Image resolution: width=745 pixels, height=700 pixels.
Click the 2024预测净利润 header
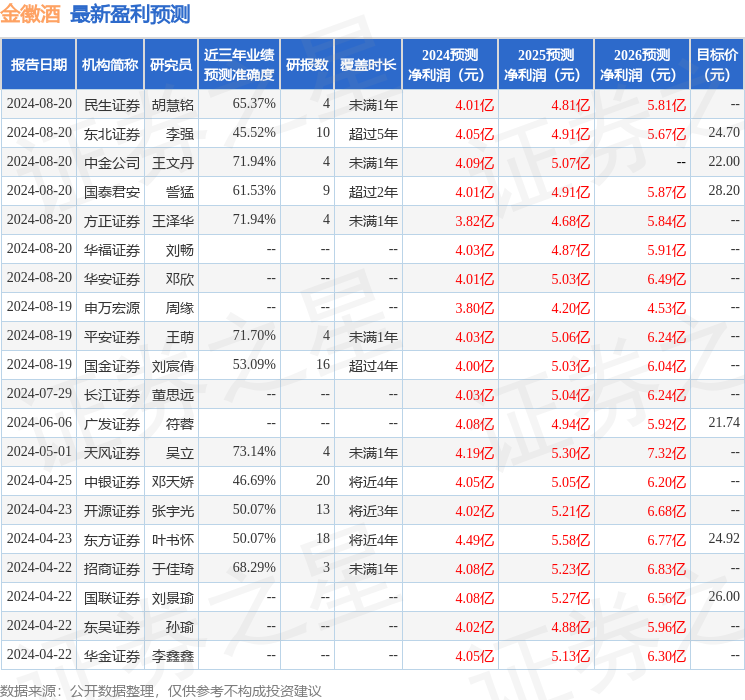pyautogui.click(x=450, y=65)
